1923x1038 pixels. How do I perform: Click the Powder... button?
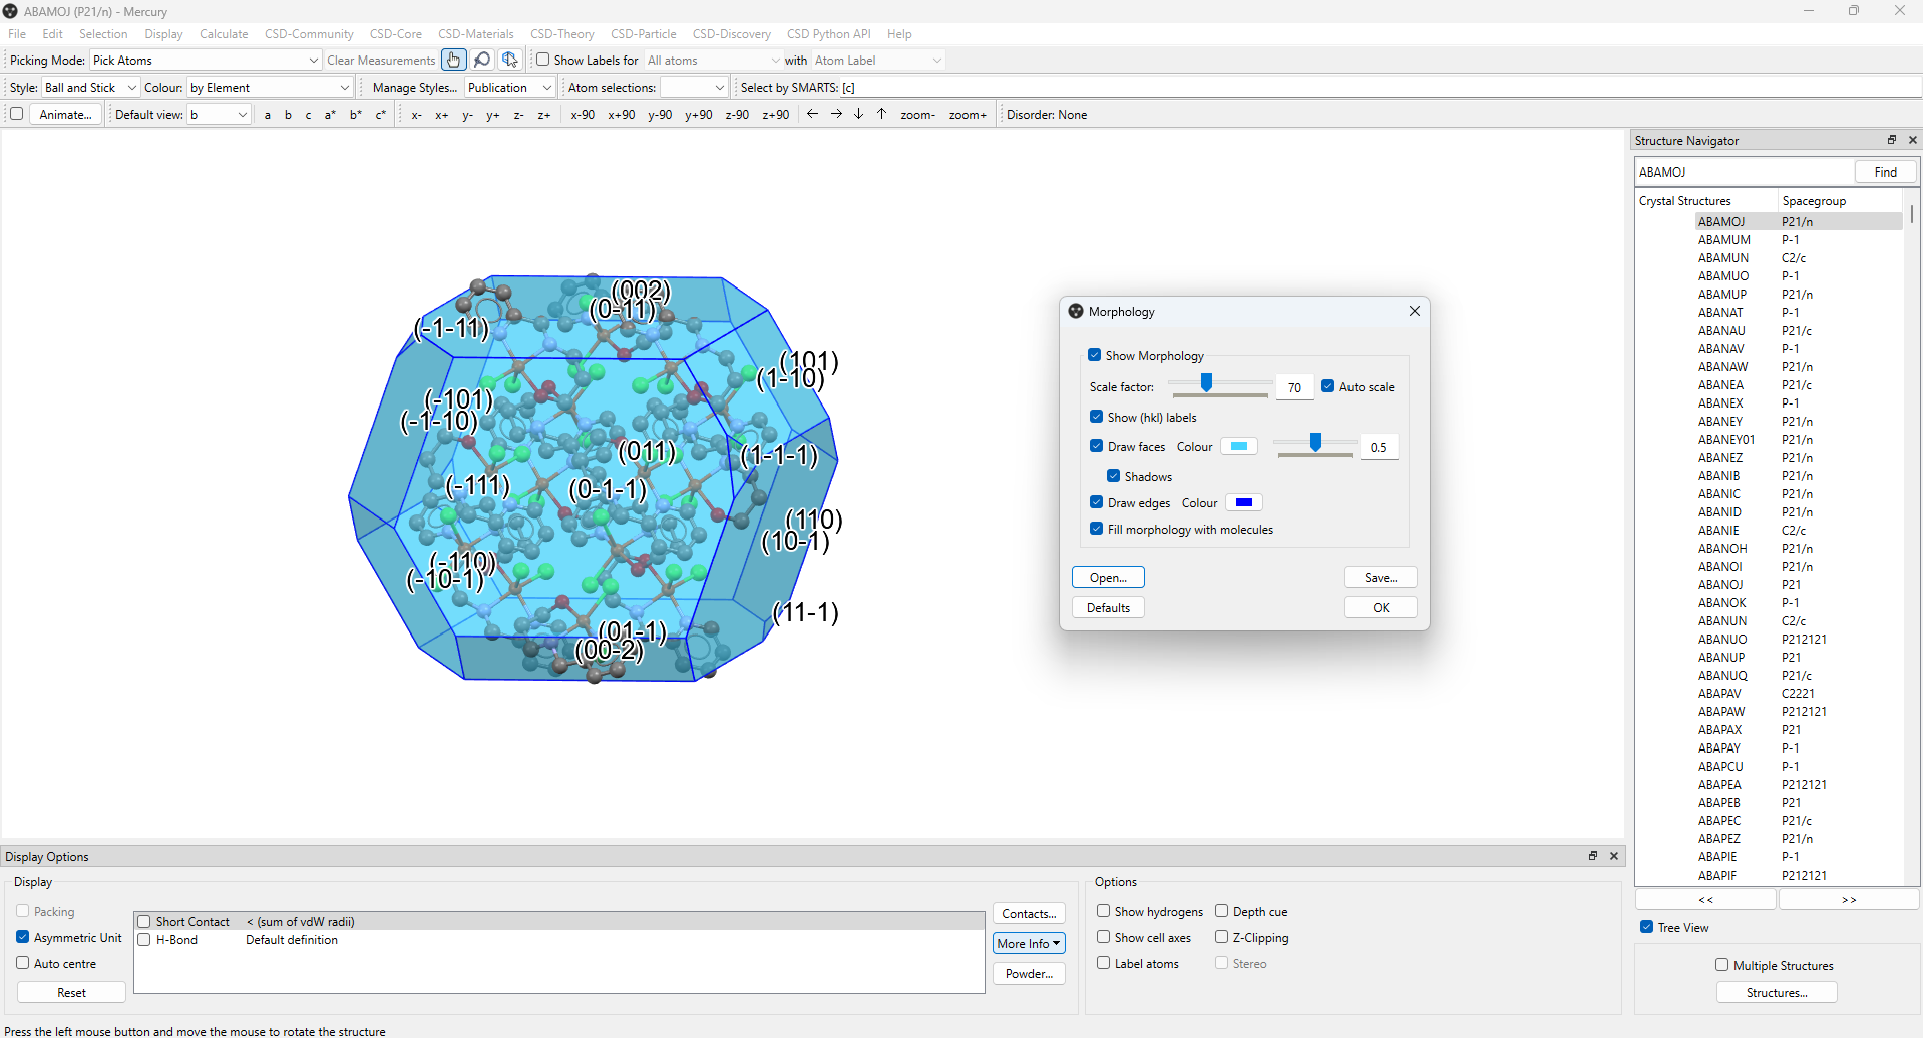coord(1028,974)
